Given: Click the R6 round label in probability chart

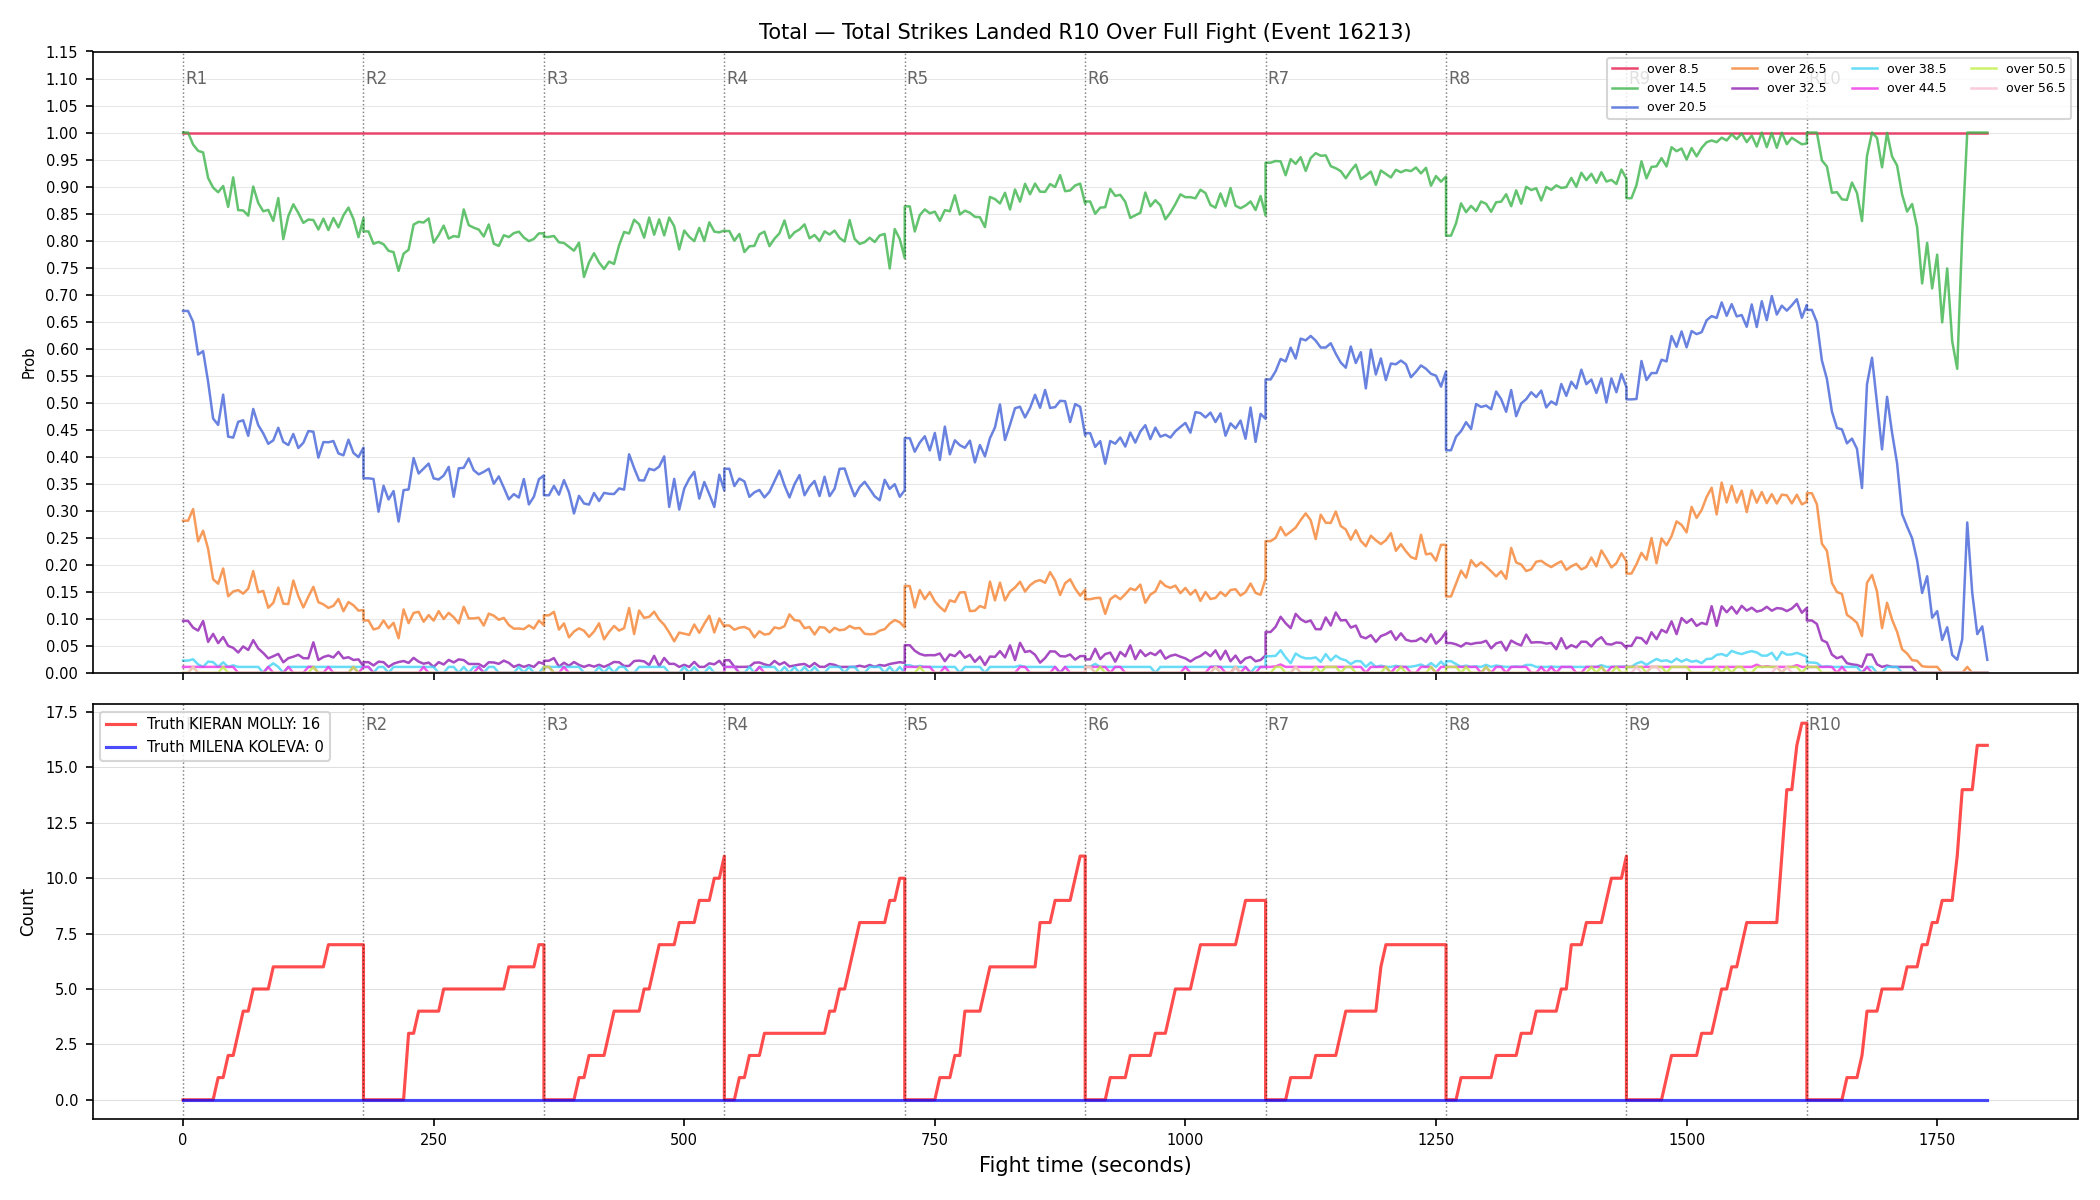Looking at the screenshot, I should point(1098,78).
